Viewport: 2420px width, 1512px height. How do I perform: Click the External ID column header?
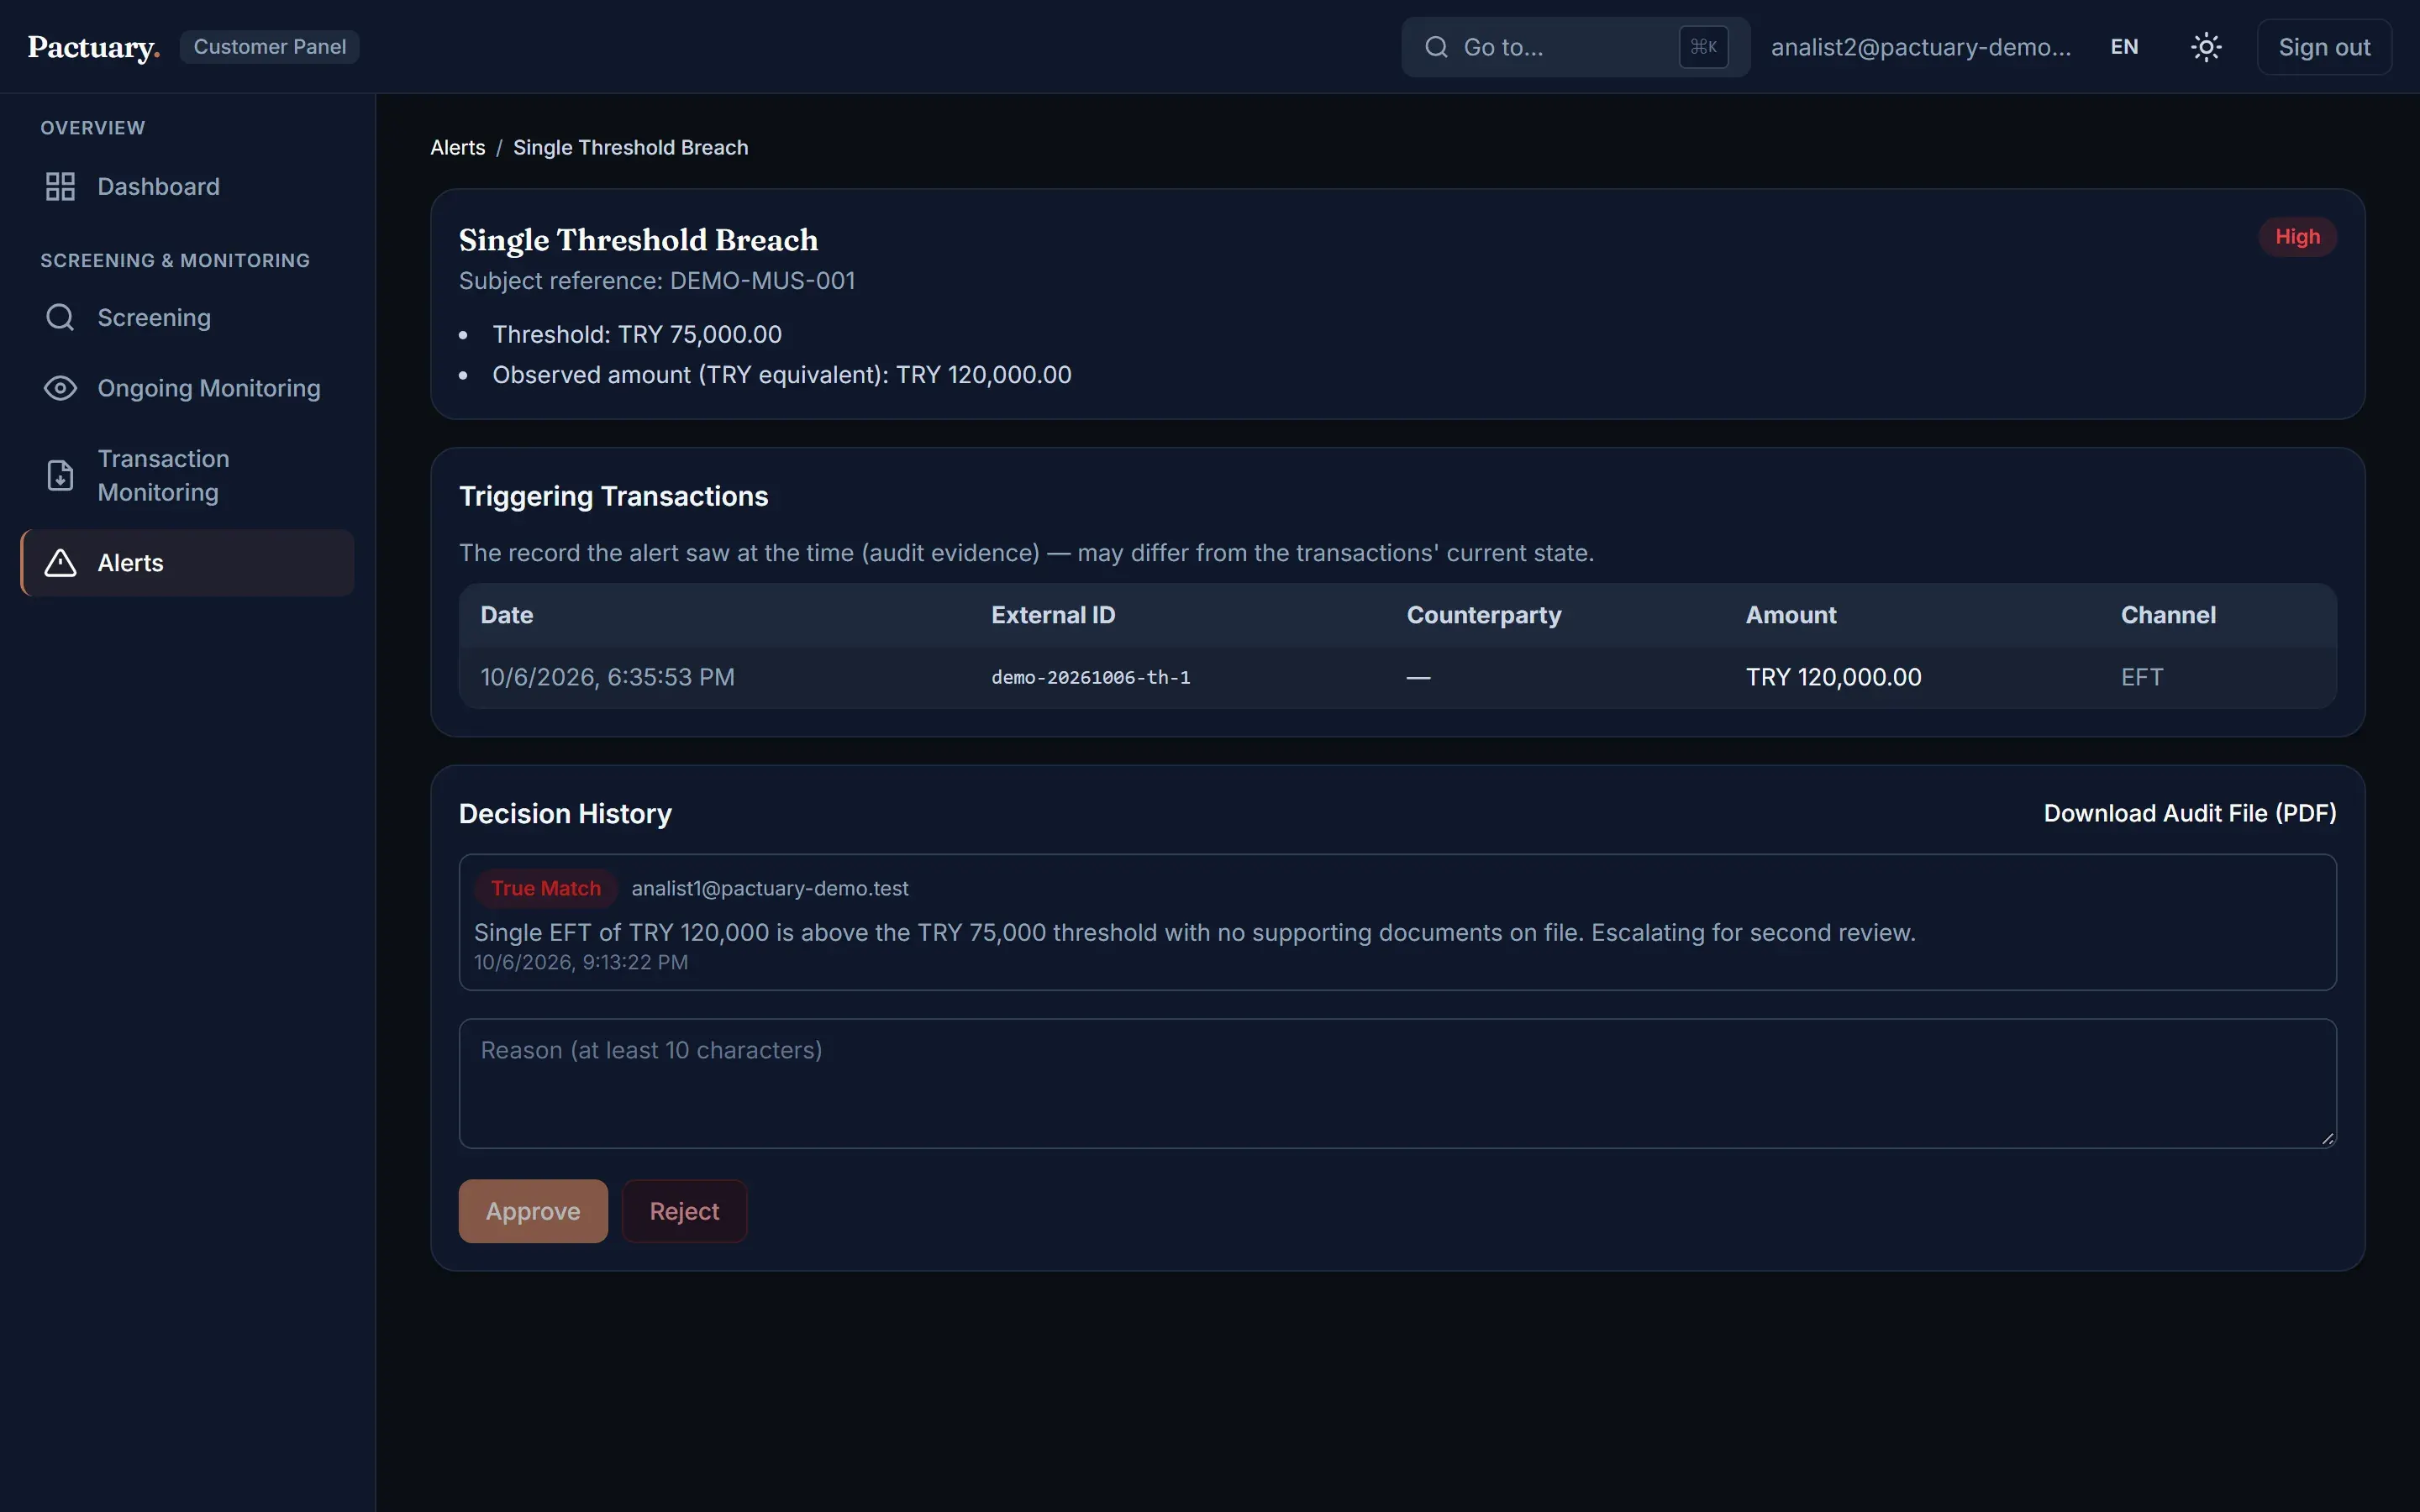tap(1053, 615)
